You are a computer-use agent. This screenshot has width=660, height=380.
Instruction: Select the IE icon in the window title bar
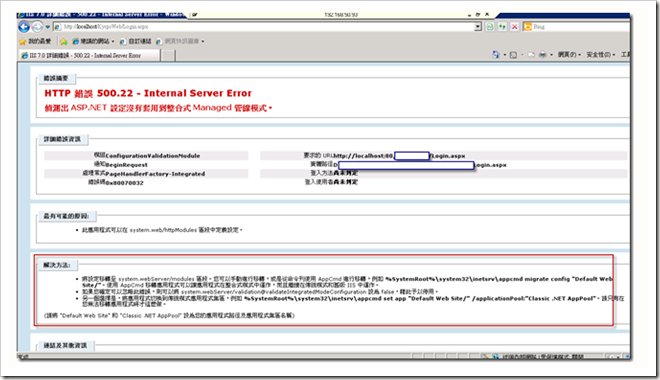pos(21,15)
